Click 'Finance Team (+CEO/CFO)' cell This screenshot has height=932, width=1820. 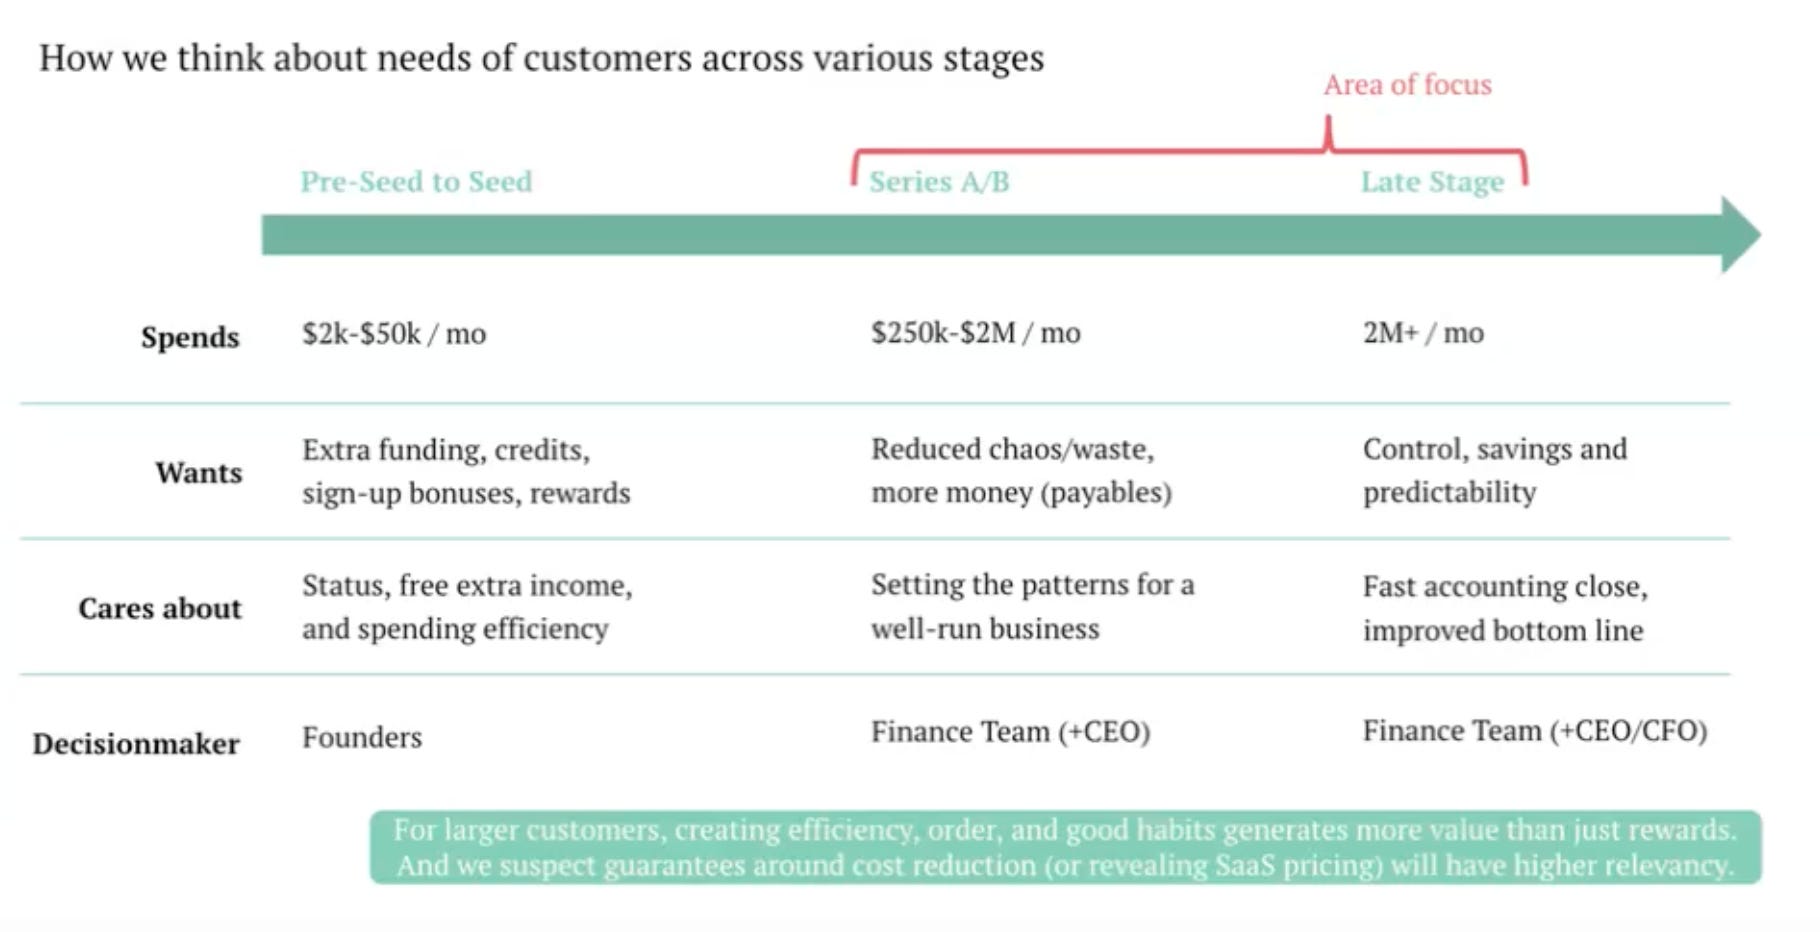(1534, 731)
